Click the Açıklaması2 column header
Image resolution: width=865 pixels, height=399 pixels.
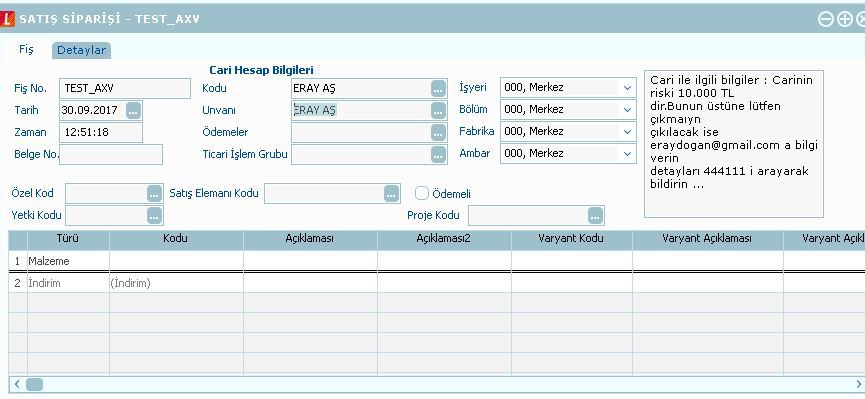click(444, 239)
